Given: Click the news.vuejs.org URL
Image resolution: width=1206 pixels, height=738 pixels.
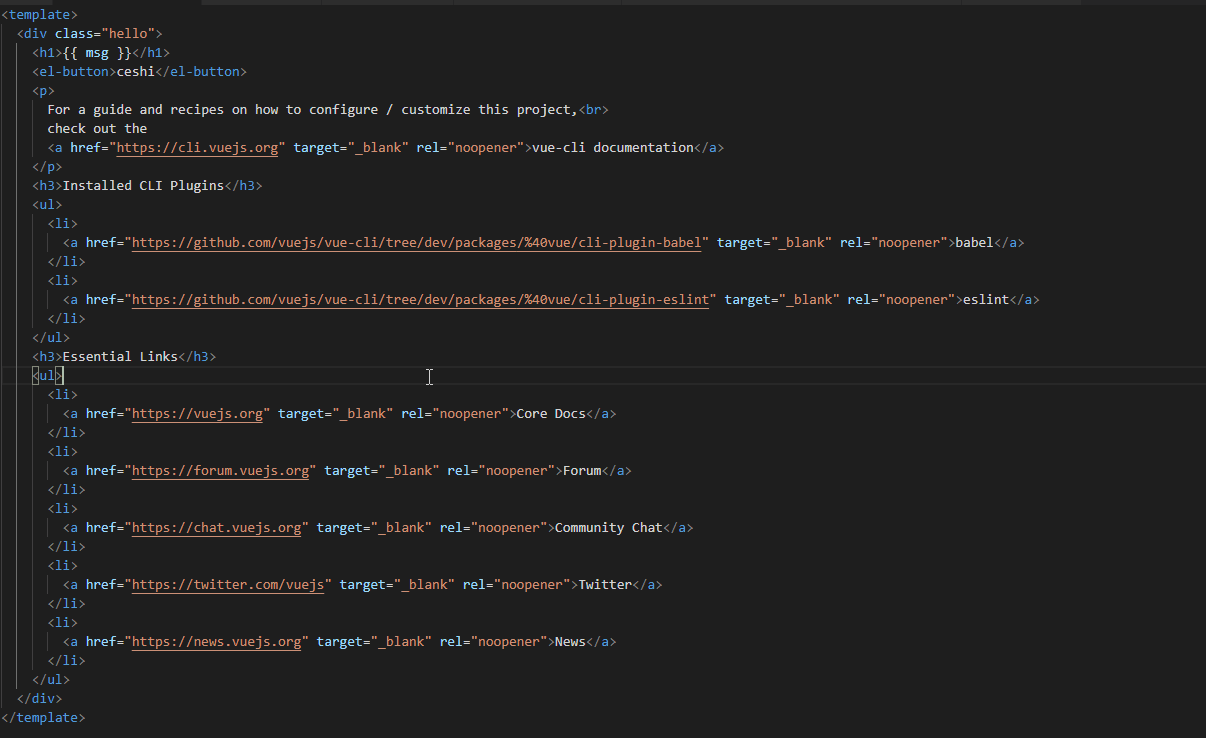Looking at the screenshot, I should tap(217, 641).
